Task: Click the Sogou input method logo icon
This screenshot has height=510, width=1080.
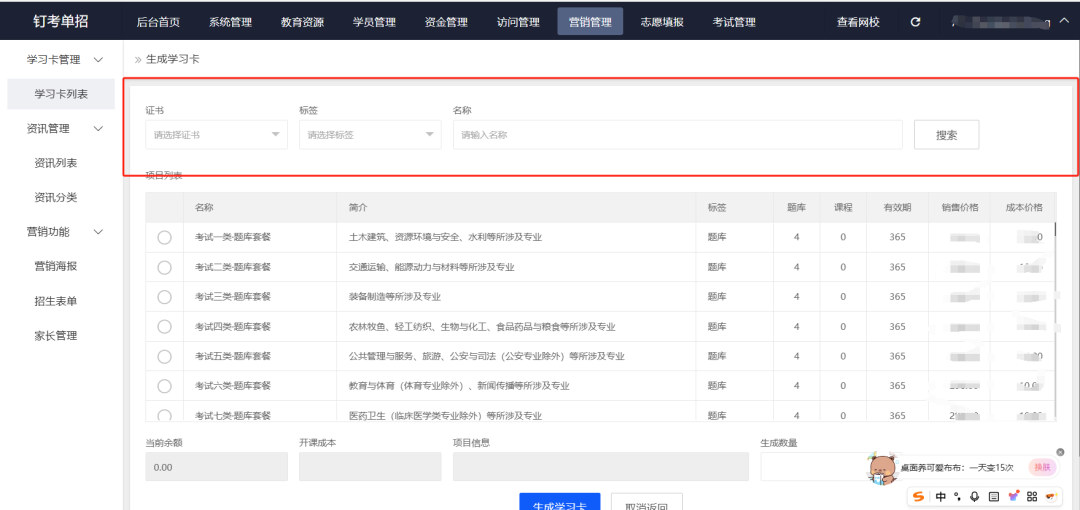Action: pos(919,496)
